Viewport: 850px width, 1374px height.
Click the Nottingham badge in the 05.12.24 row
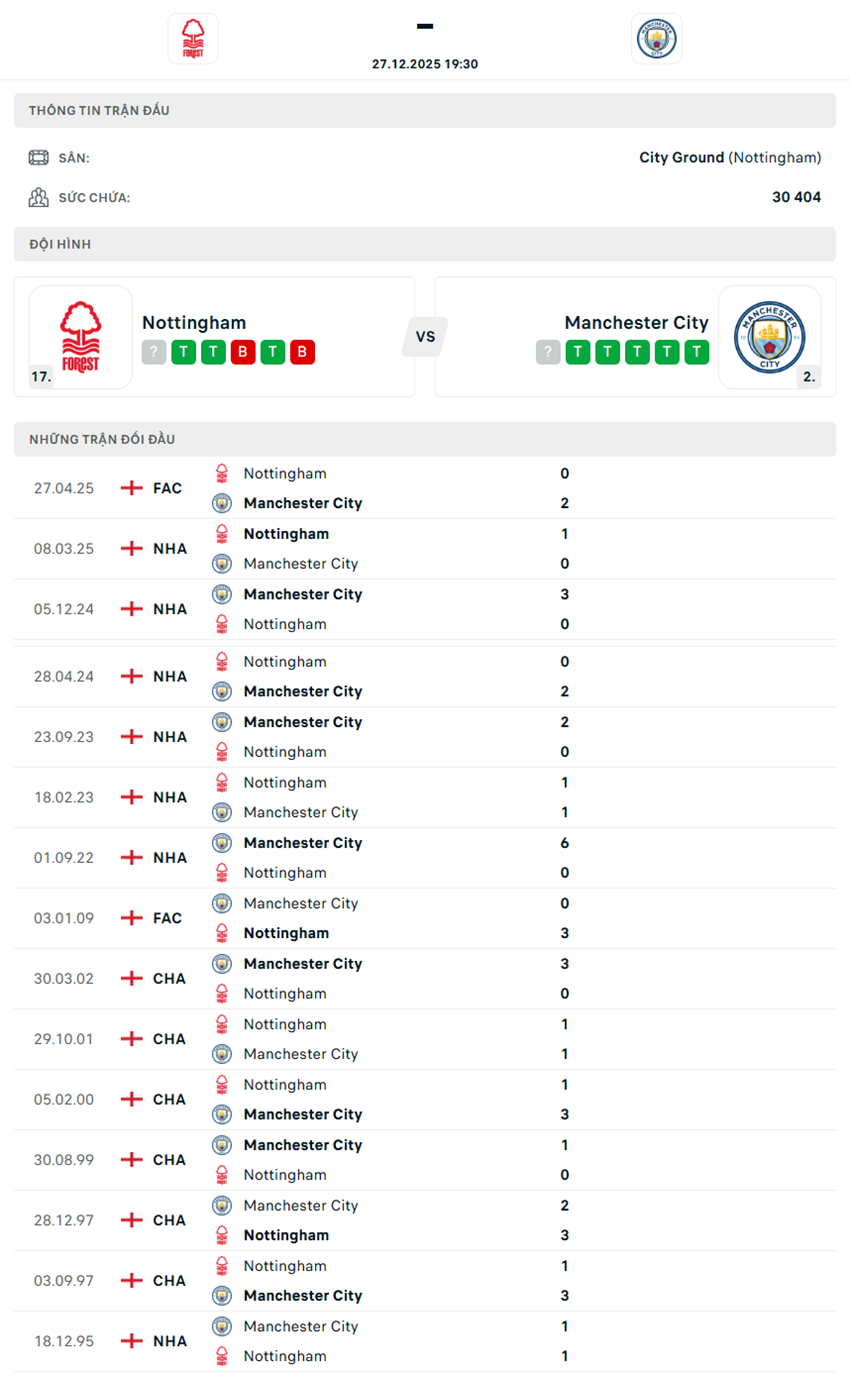222,624
